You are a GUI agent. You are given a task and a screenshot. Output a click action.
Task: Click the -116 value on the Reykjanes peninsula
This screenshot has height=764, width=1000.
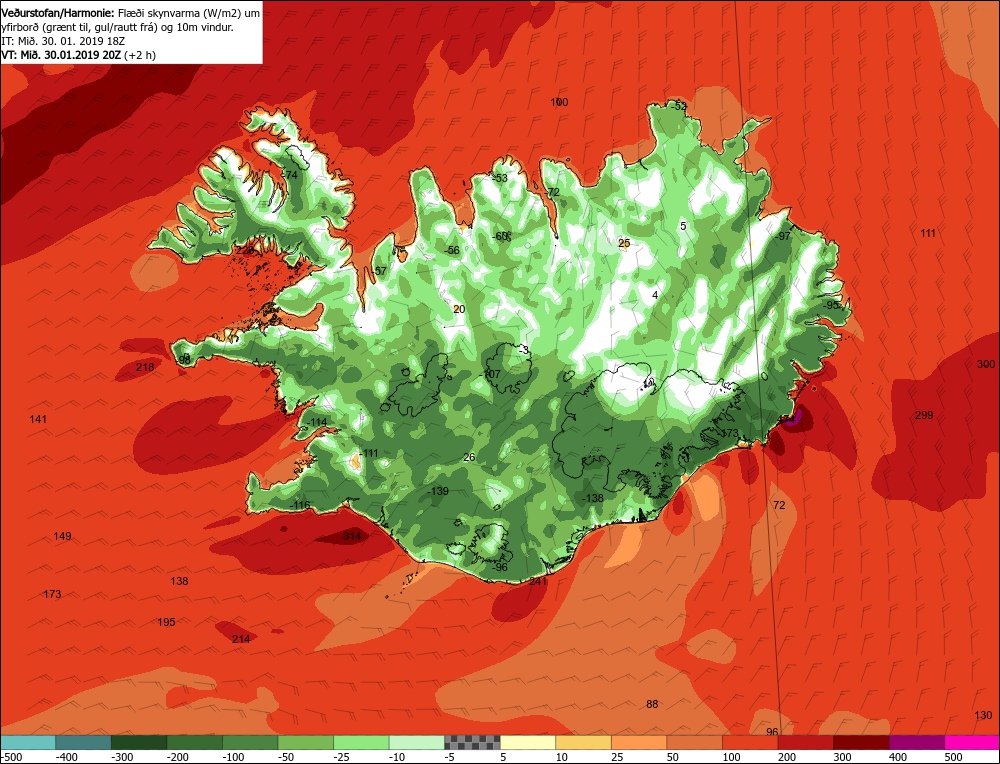(x=299, y=505)
